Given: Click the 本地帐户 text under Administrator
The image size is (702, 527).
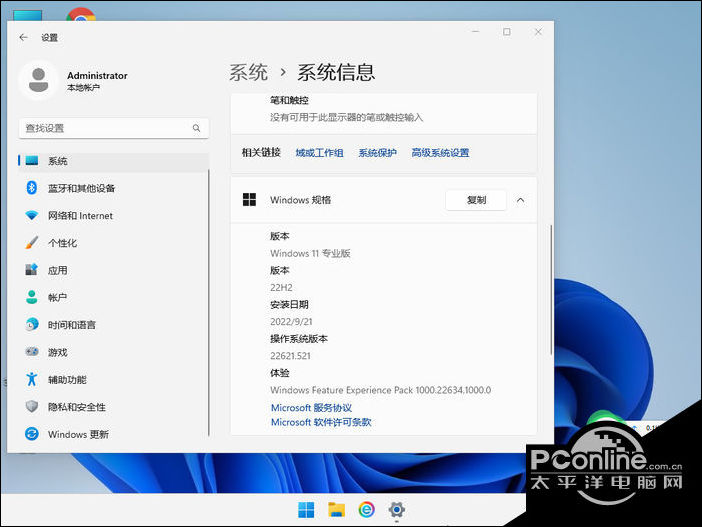Looking at the screenshot, I should pos(83,87).
